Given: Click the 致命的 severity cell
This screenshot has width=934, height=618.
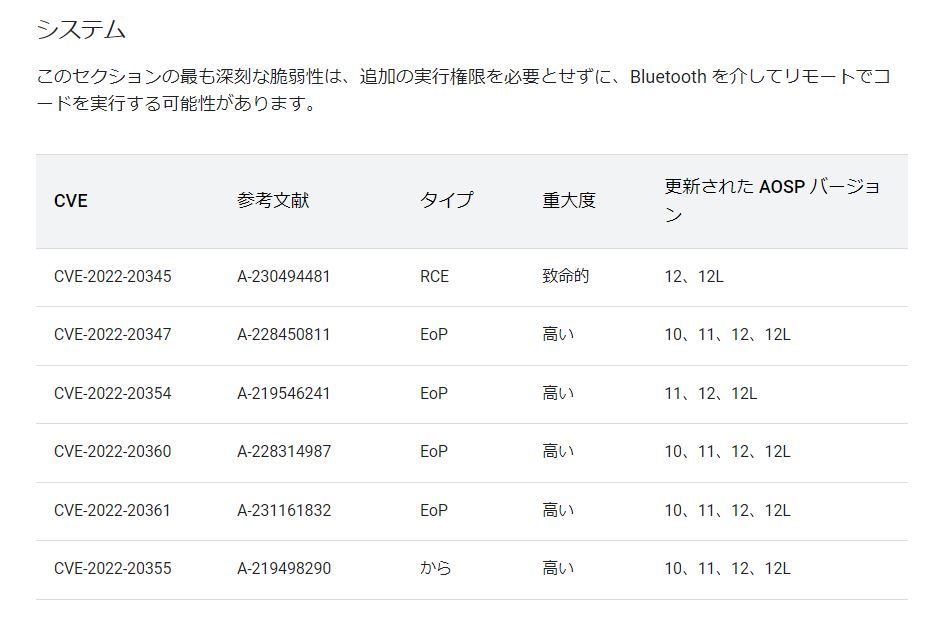Looking at the screenshot, I should (566, 276).
